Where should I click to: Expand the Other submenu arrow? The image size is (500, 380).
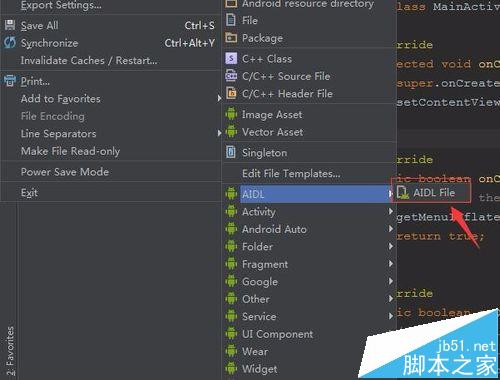coord(391,299)
